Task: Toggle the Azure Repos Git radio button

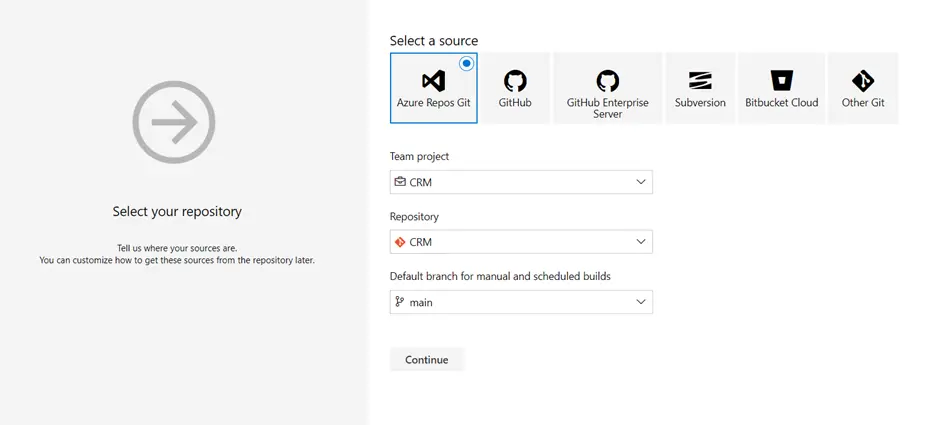Action: (467, 63)
